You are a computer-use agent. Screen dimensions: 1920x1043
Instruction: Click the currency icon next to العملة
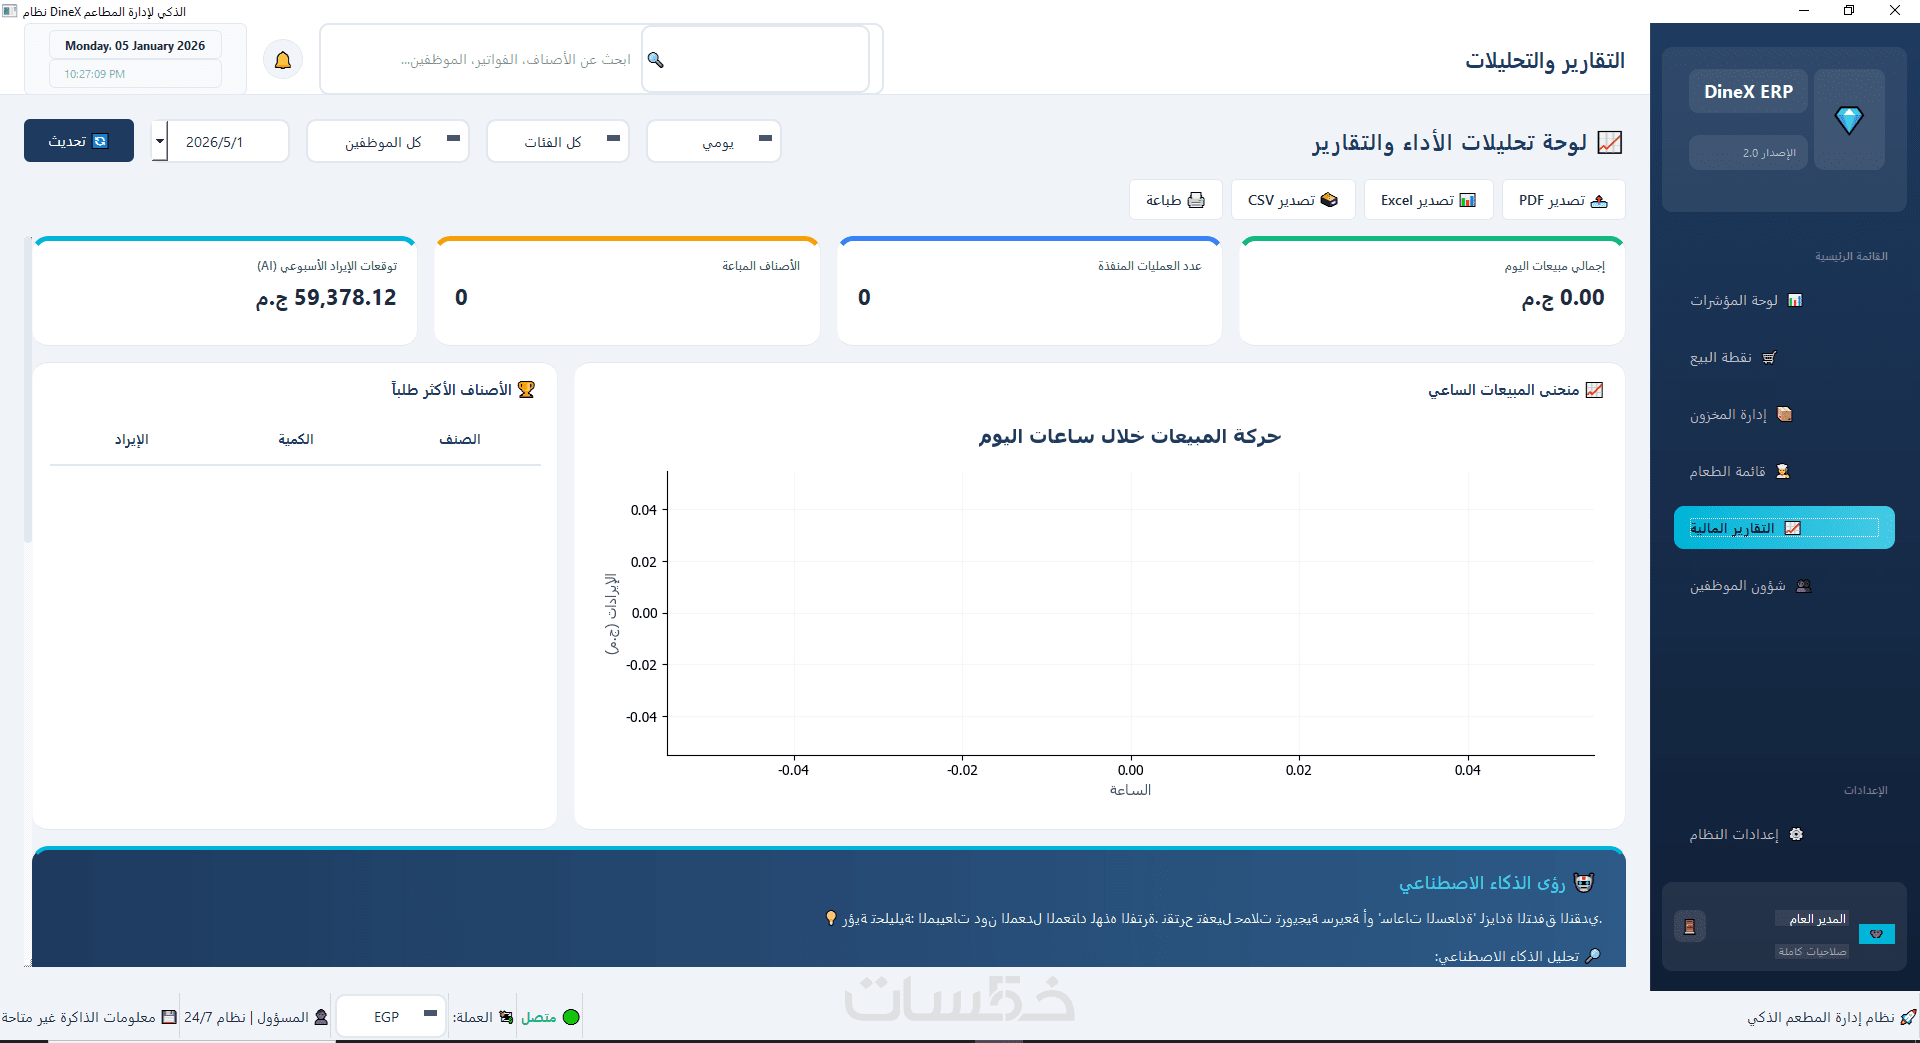506,1017
